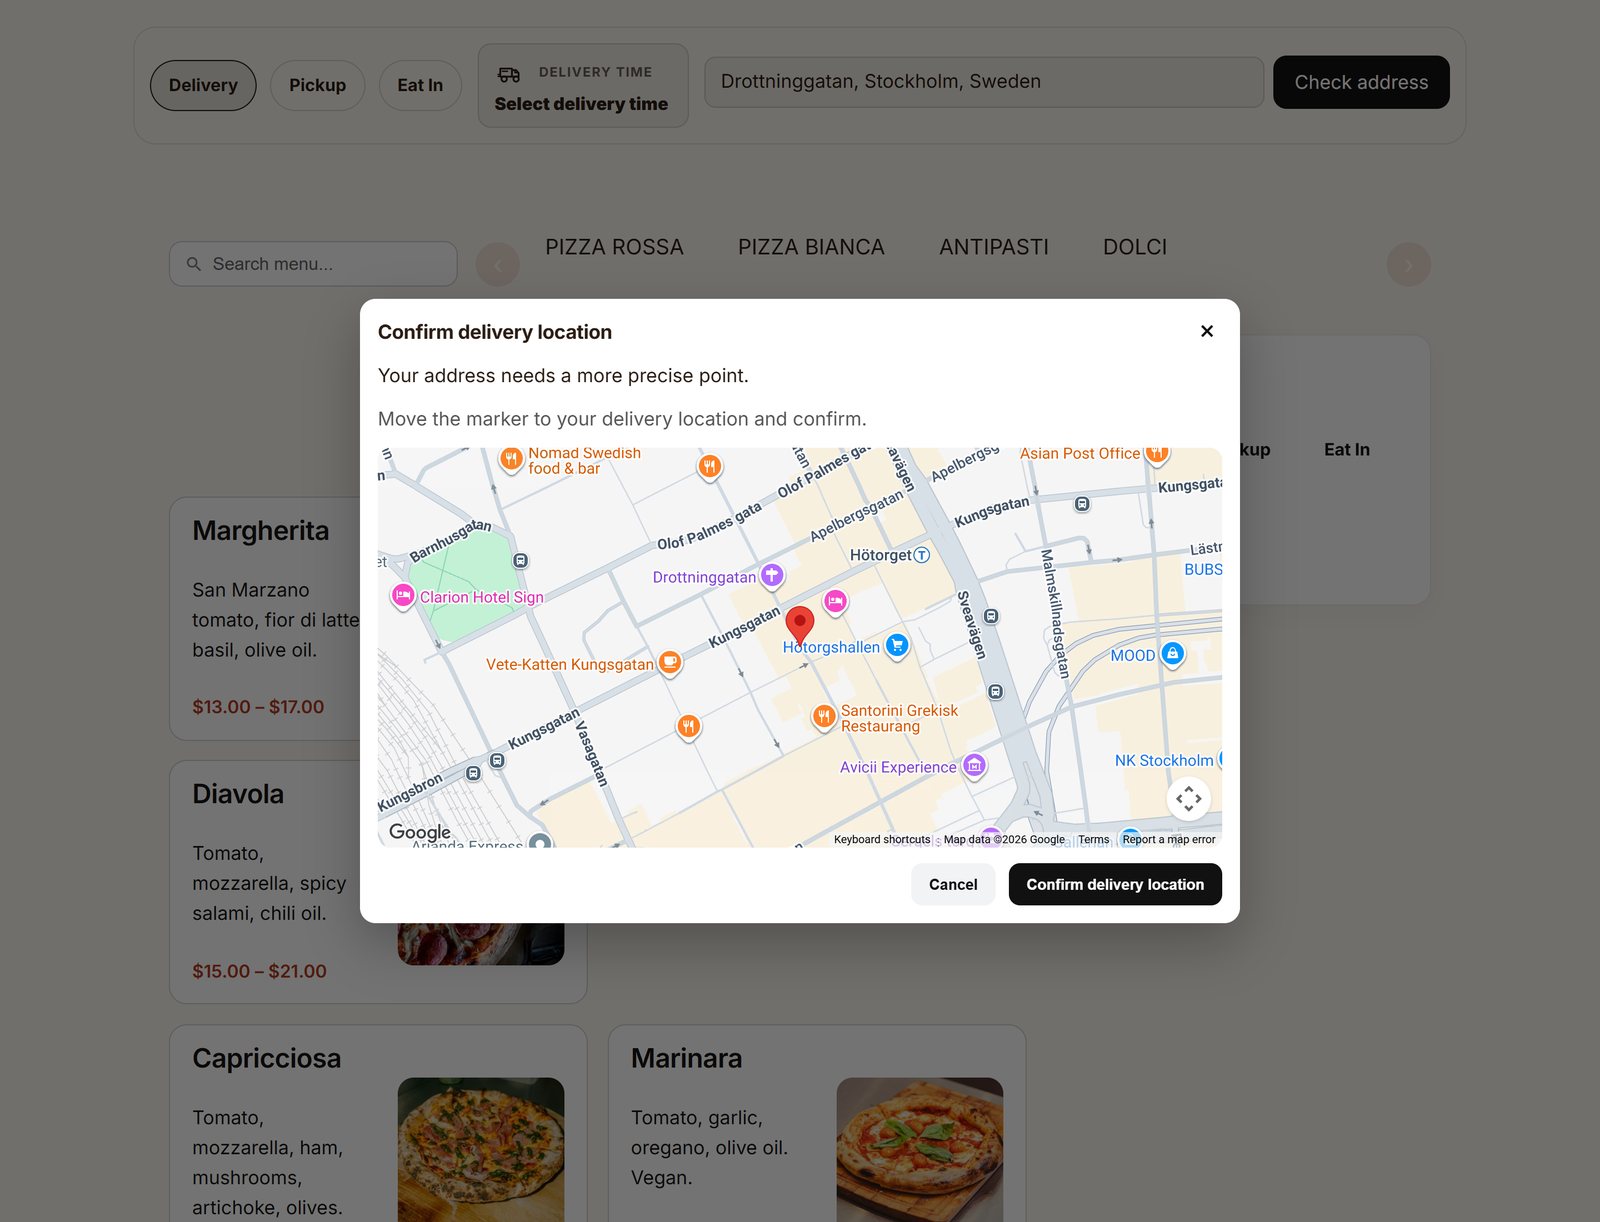Viewport: 1600px width, 1222px height.
Task: Select the Pickup order option
Action: point(317,85)
